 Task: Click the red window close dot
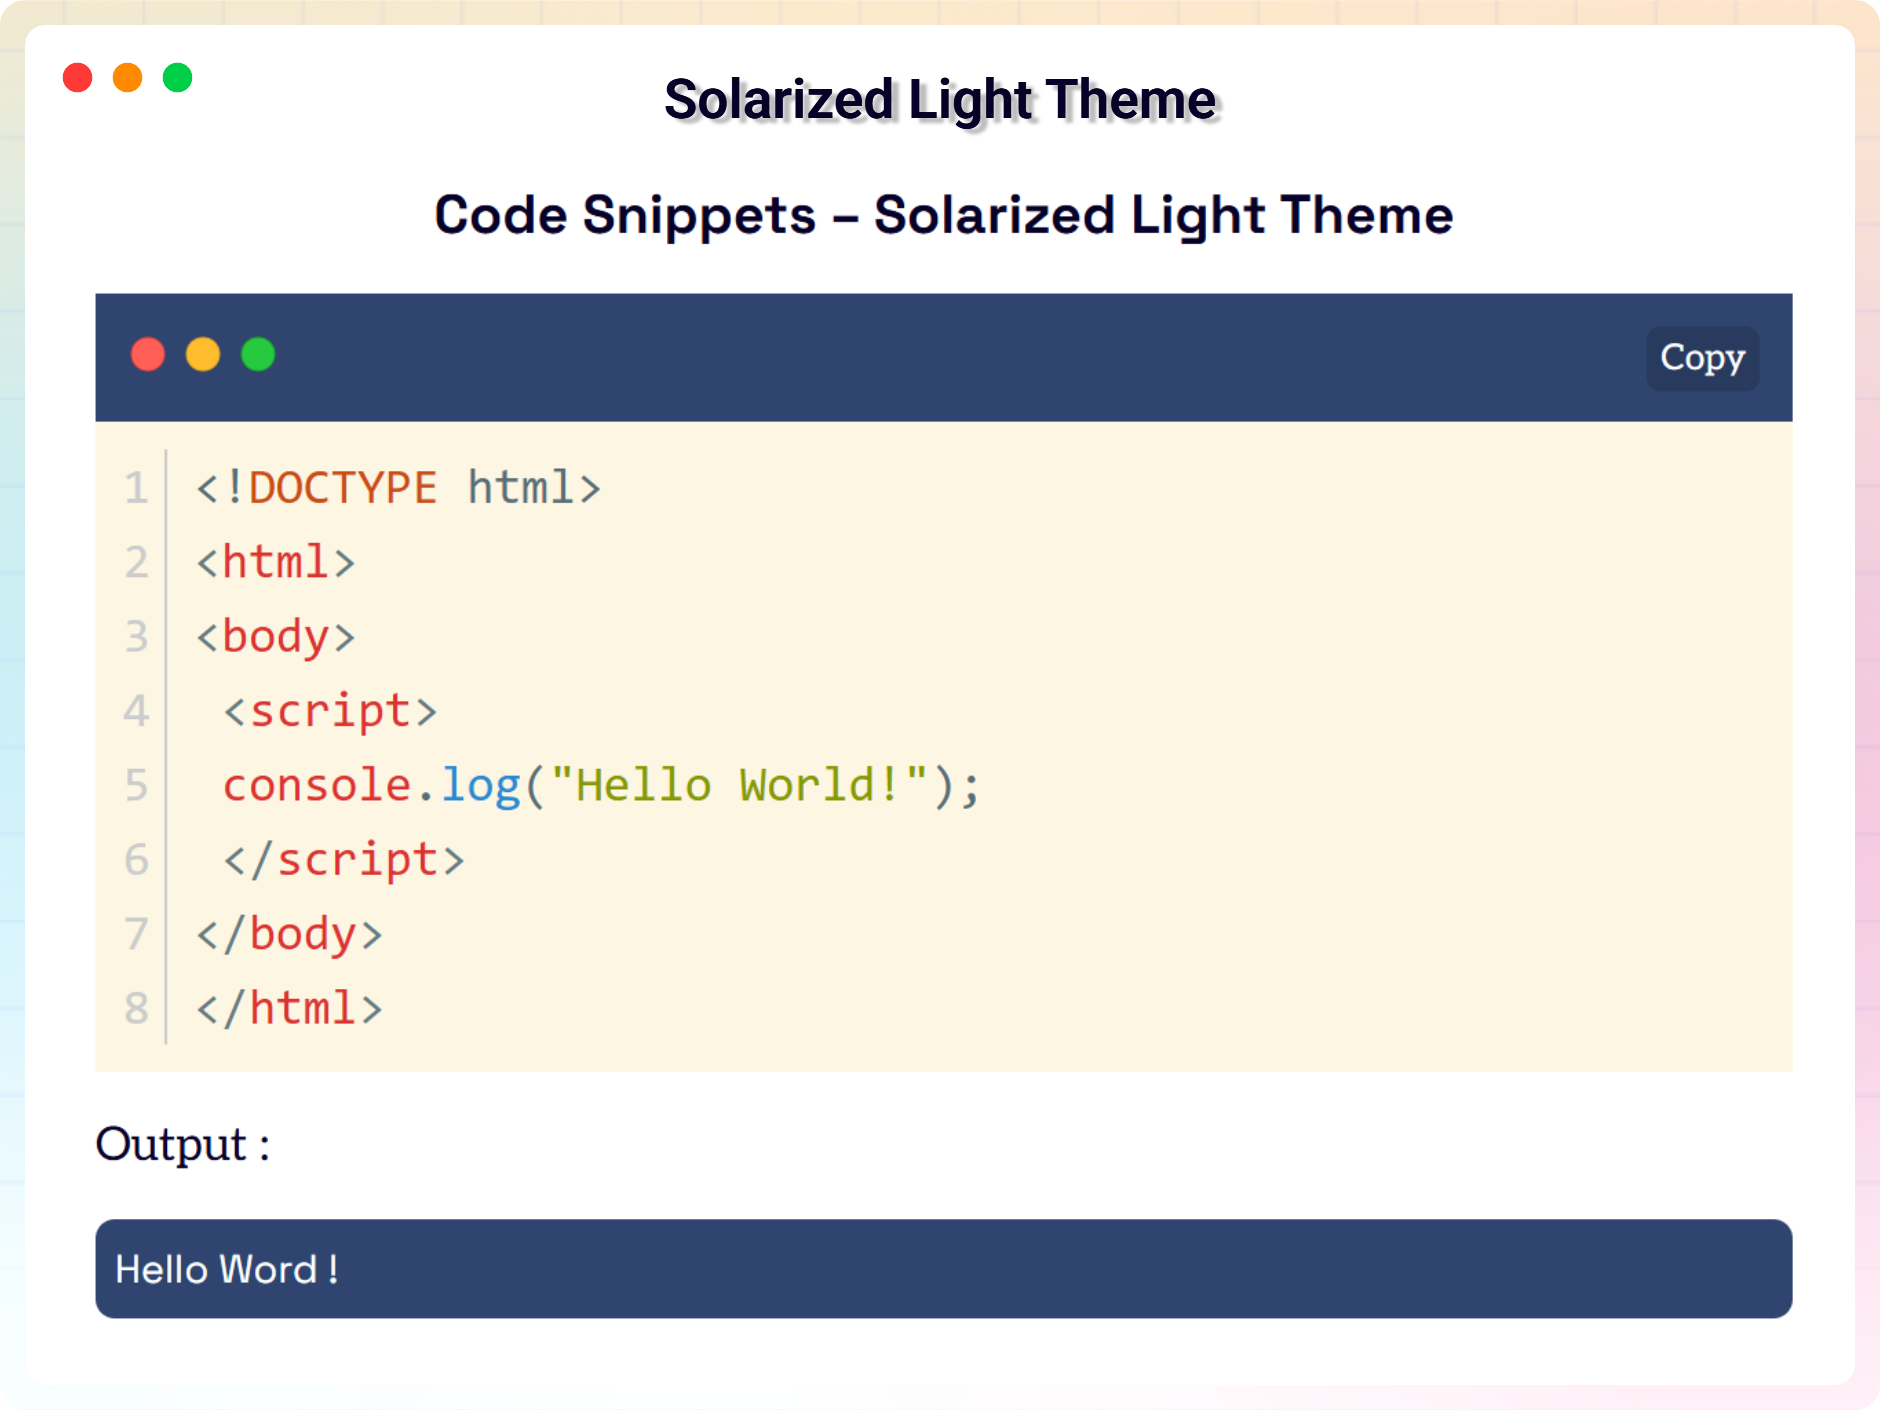point(78,78)
